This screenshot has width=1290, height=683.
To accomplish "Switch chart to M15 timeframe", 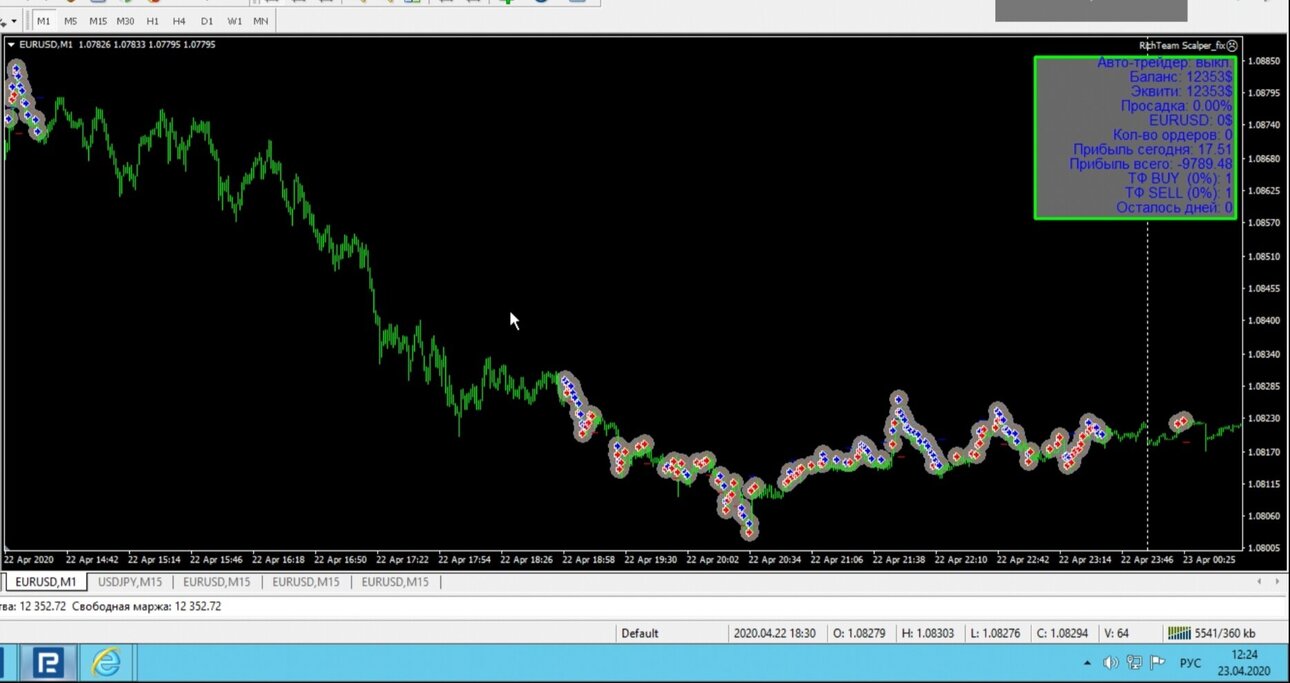I will [x=98, y=21].
